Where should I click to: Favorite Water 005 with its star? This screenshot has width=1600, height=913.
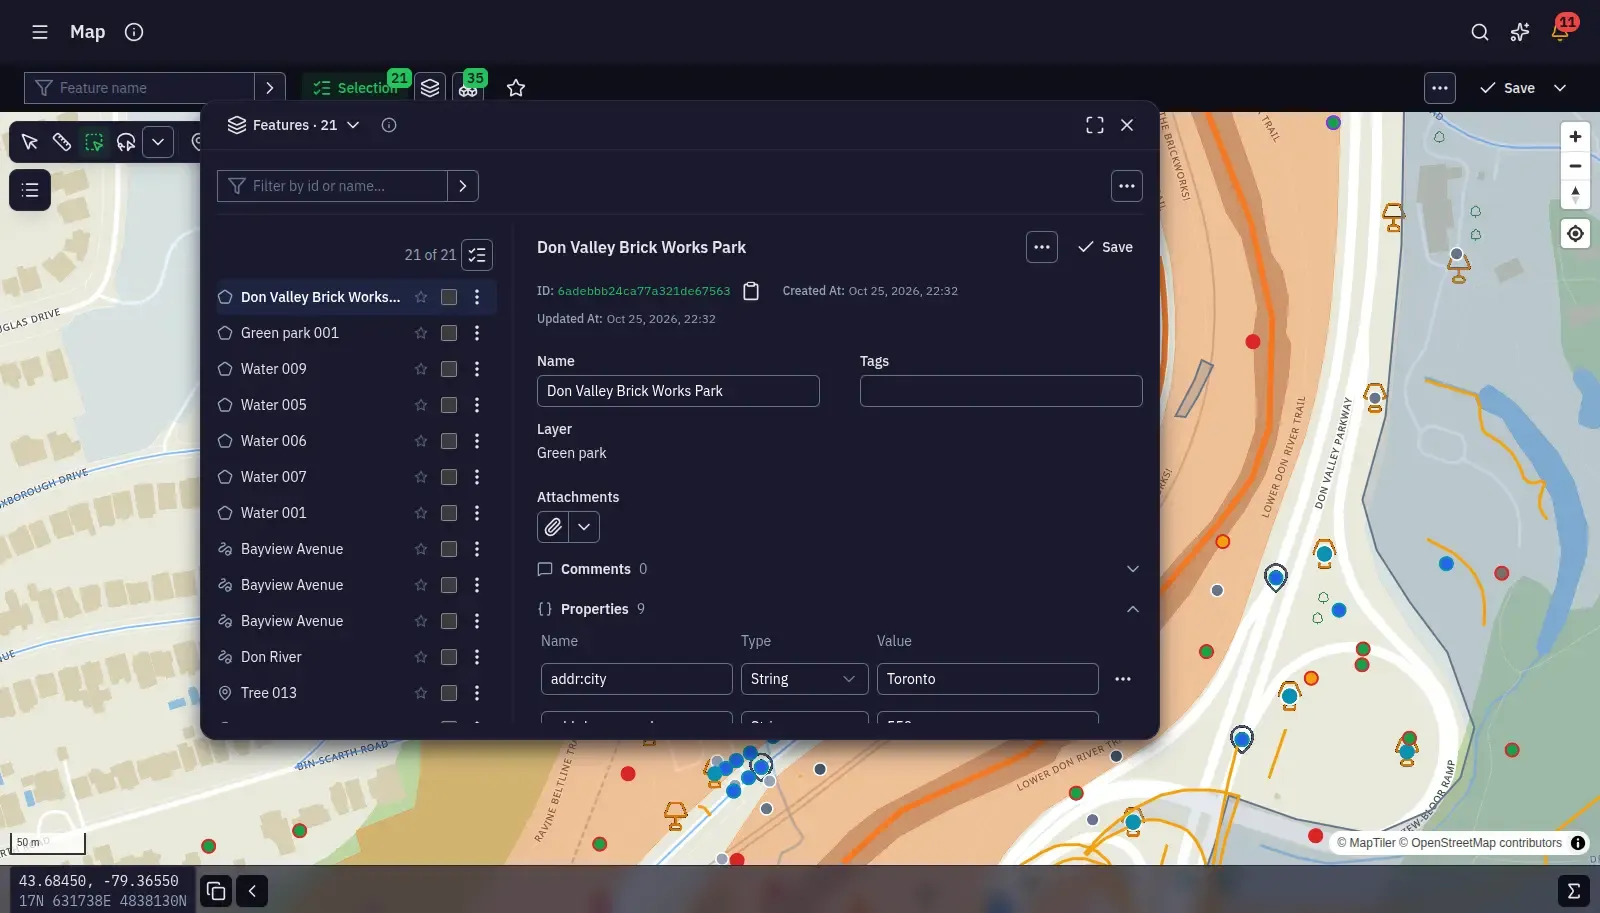(421, 405)
